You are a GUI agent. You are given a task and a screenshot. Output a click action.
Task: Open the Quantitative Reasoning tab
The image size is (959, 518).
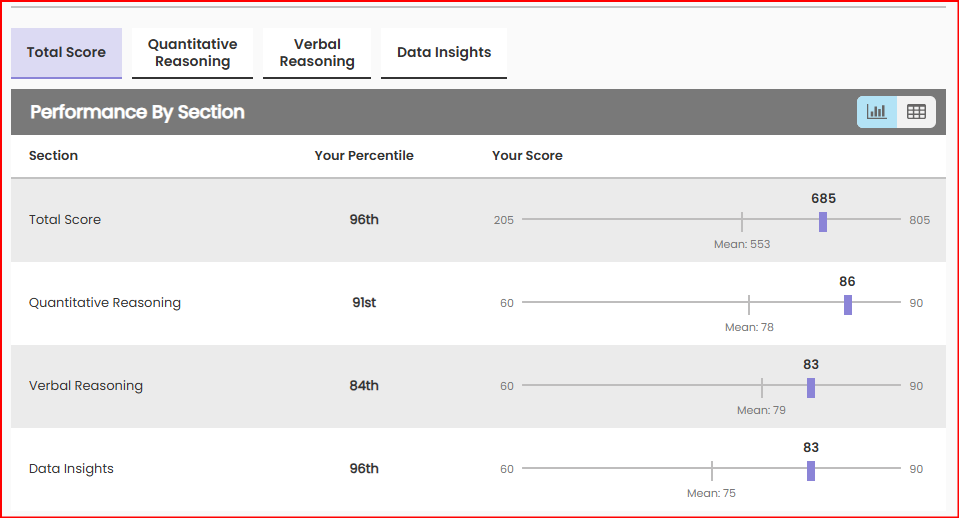tap(192, 52)
